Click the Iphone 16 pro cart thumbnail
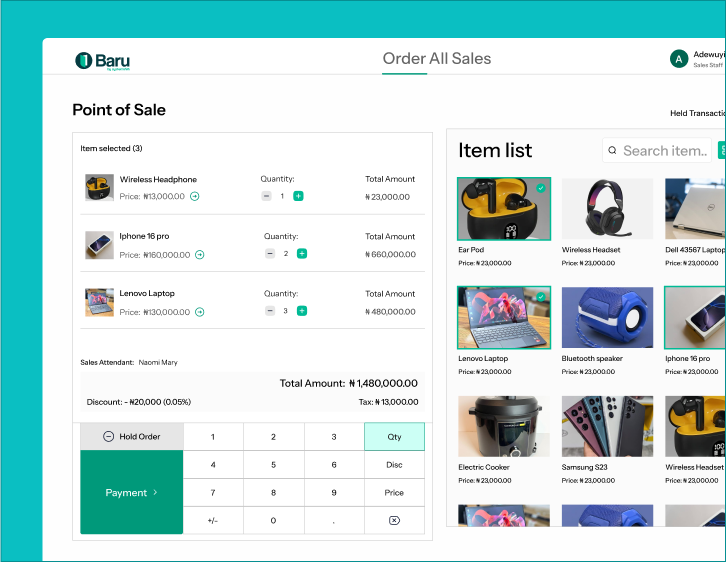The image size is (726, 562). coord(99,245)
